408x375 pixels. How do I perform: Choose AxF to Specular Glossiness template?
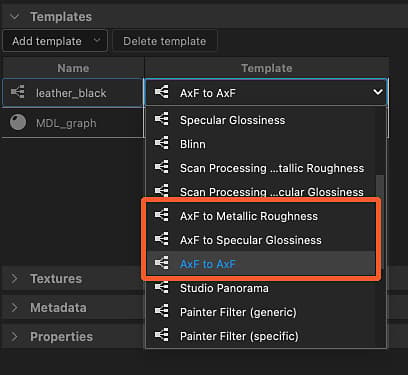pos(261,240)
